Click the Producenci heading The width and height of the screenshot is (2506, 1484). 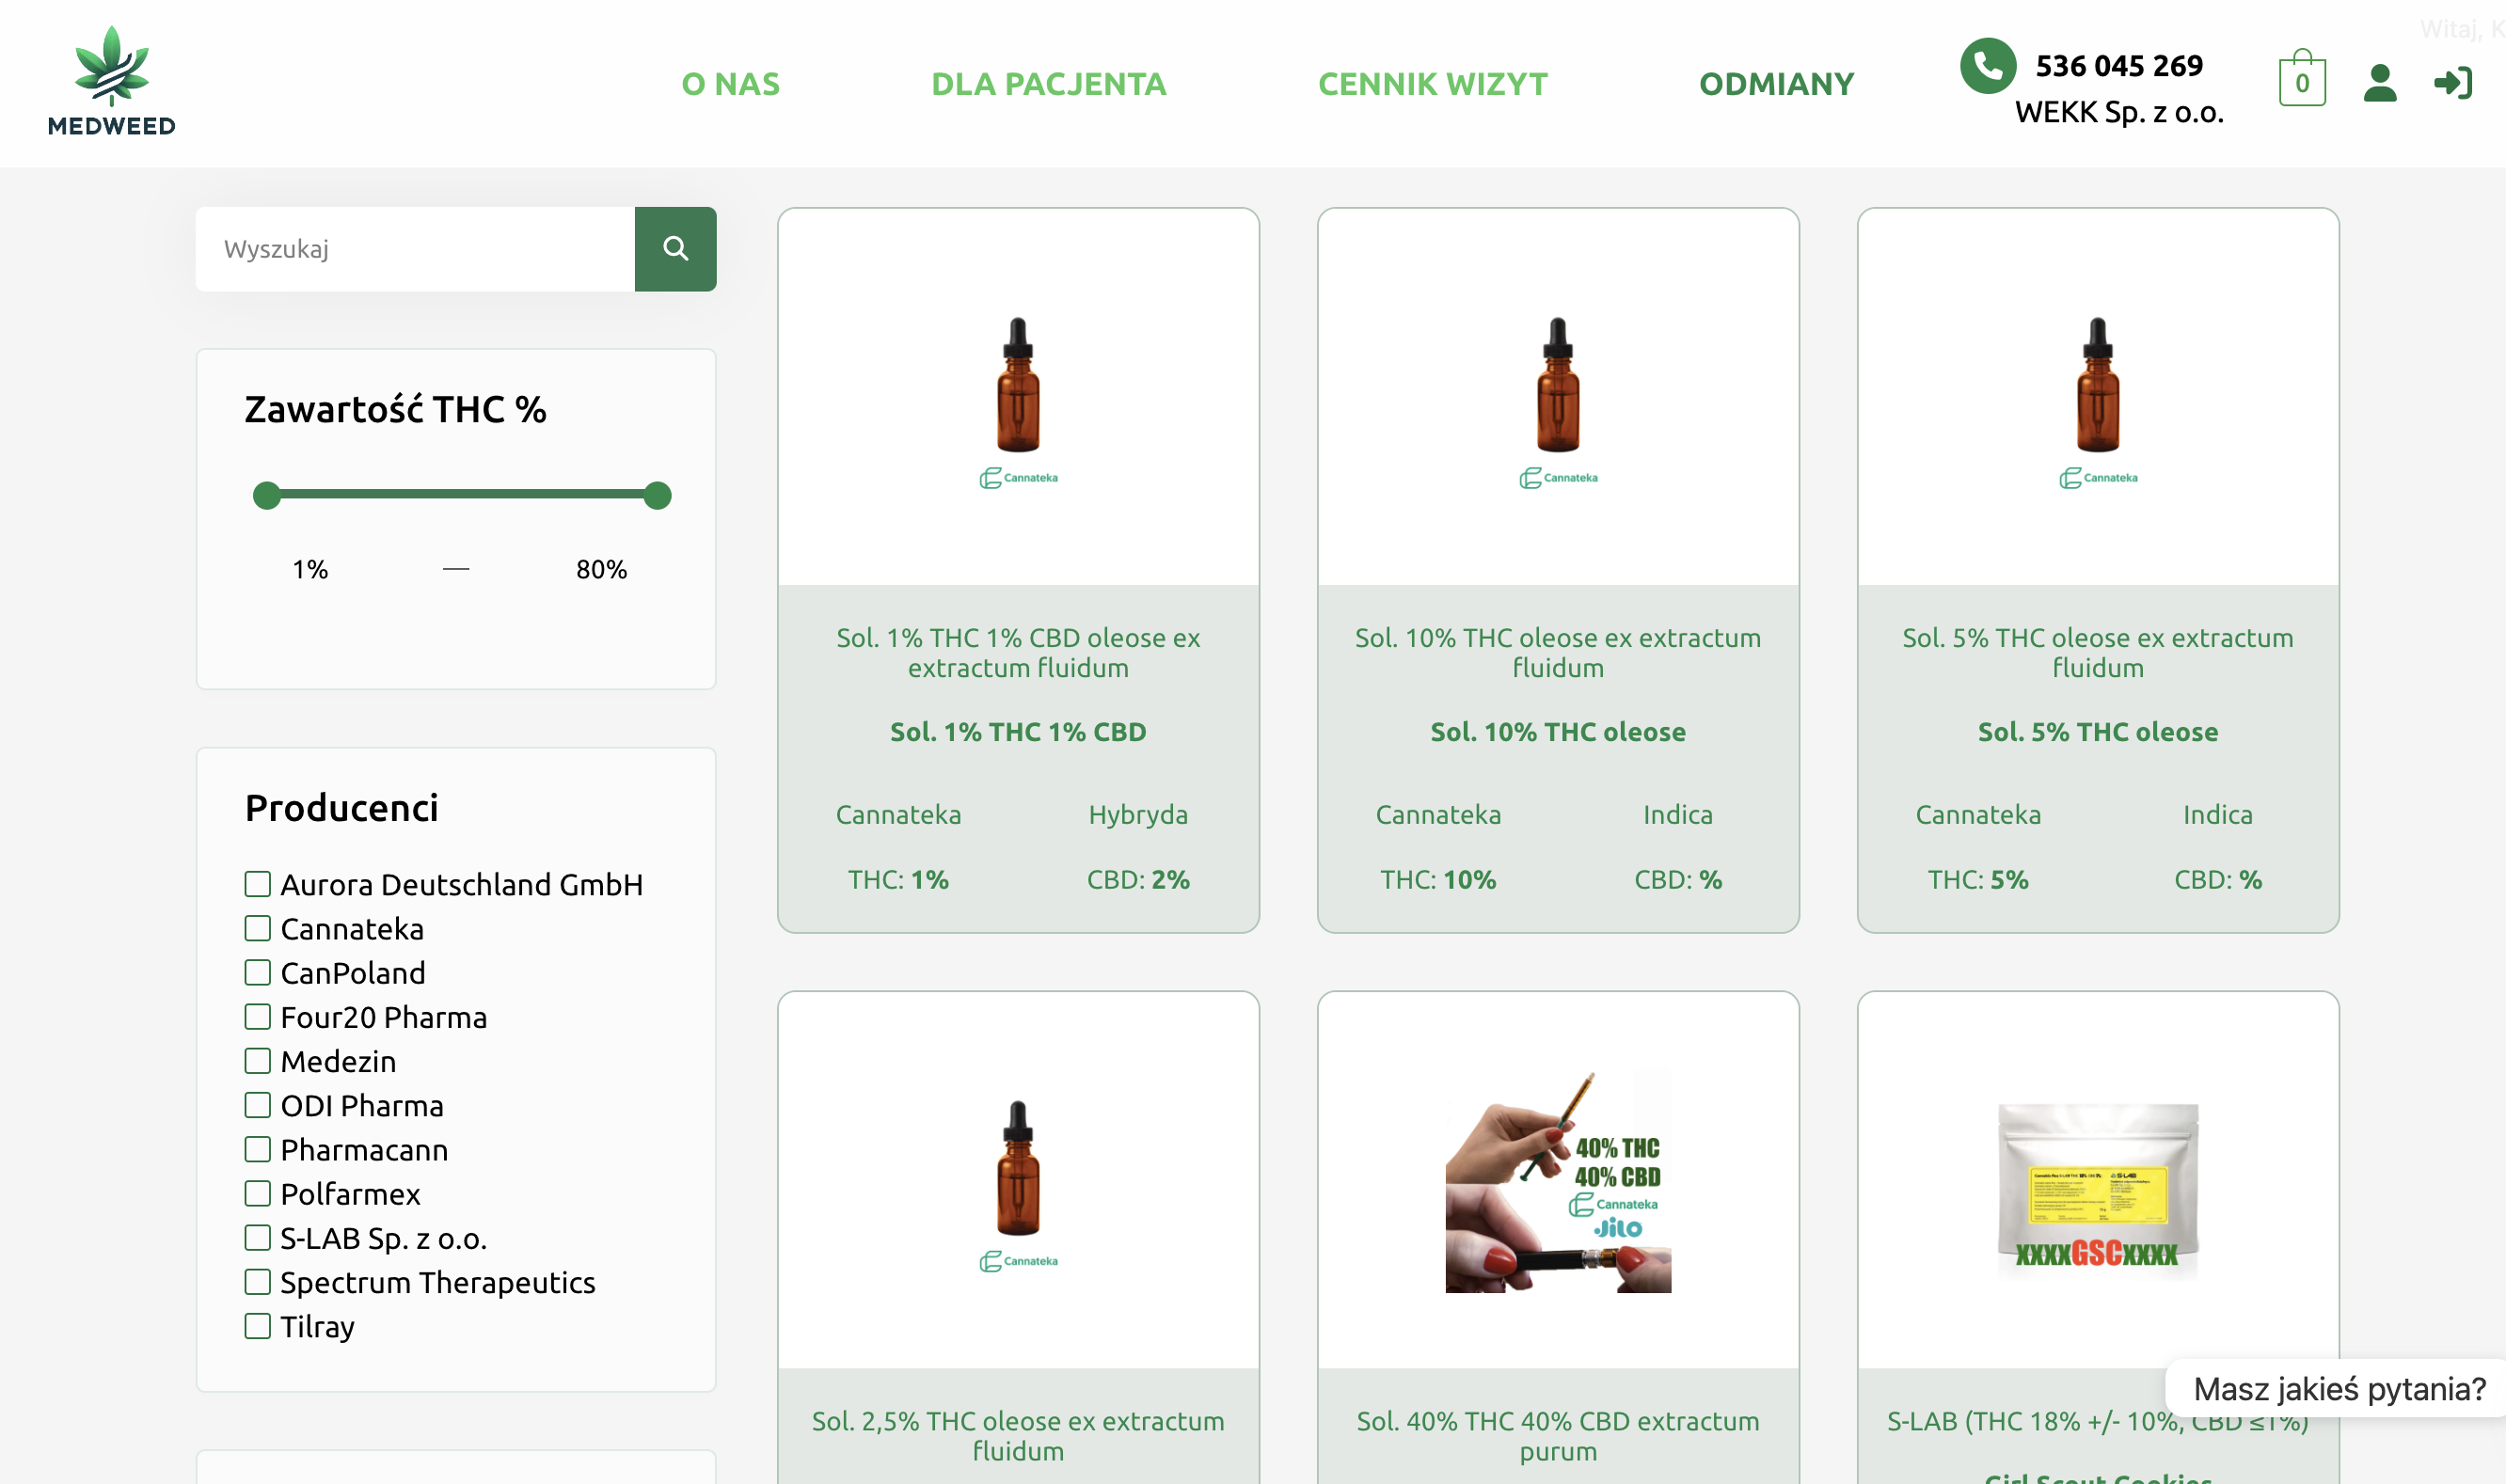pos(342,808)
